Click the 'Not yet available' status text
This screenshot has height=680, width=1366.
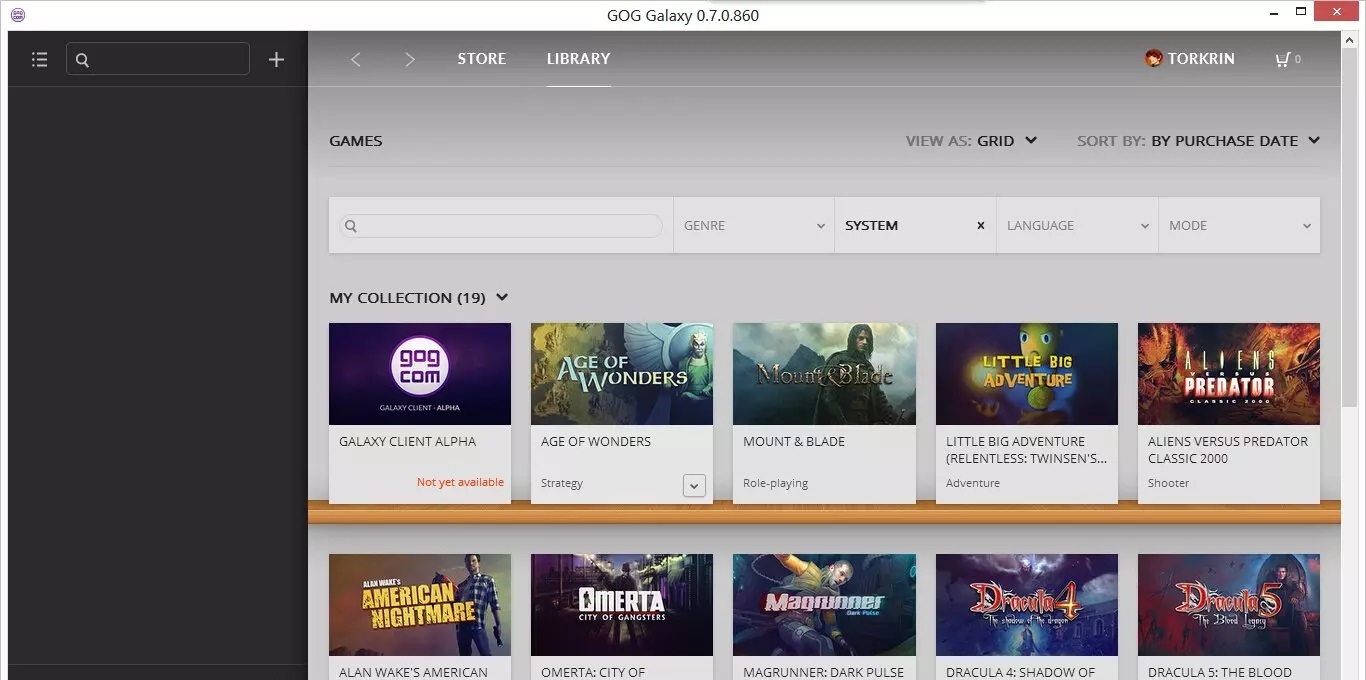[x=460, y=482]
